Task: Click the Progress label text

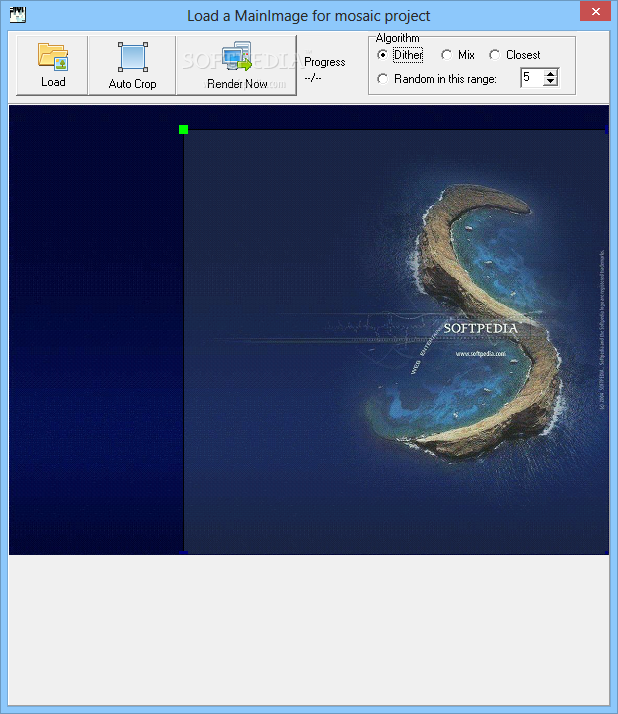Action: 325,62
